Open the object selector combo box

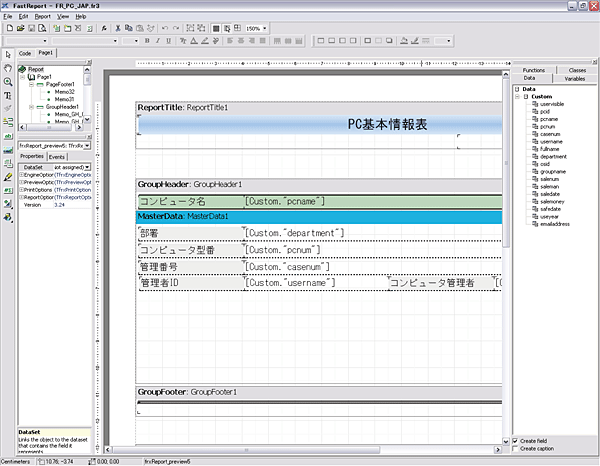[x=87, y=146]
